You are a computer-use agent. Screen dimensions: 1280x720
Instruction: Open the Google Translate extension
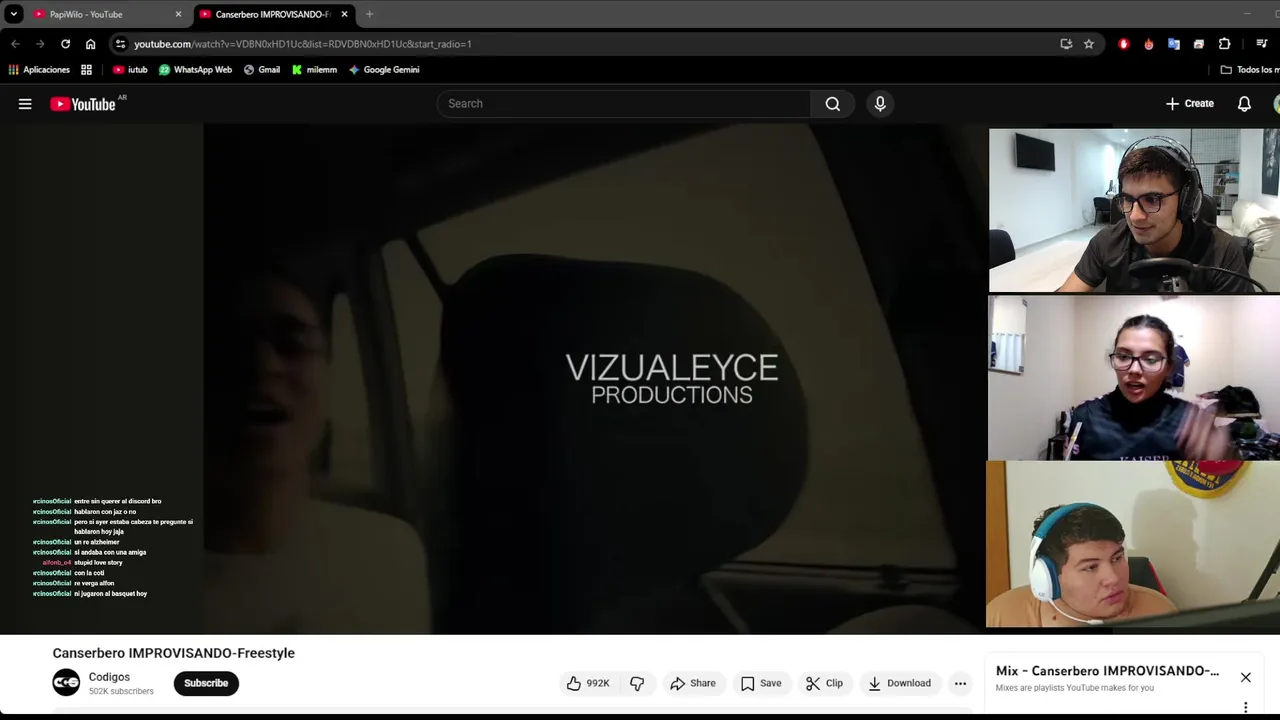[x=1174, y=44]
